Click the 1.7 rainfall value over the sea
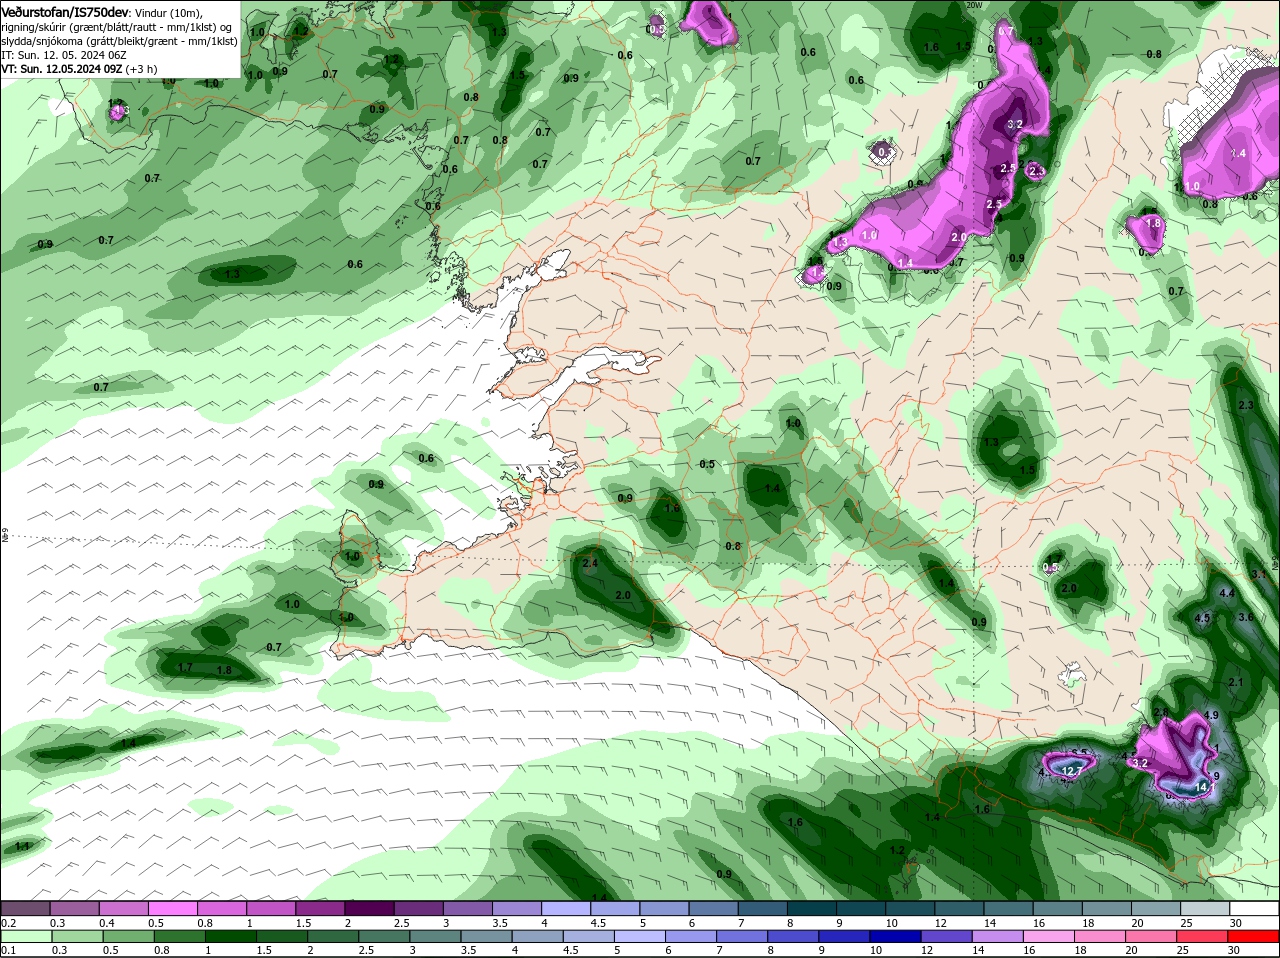Screen dimensions: 1280x958 pyautogui.click(x=184, y=667)
